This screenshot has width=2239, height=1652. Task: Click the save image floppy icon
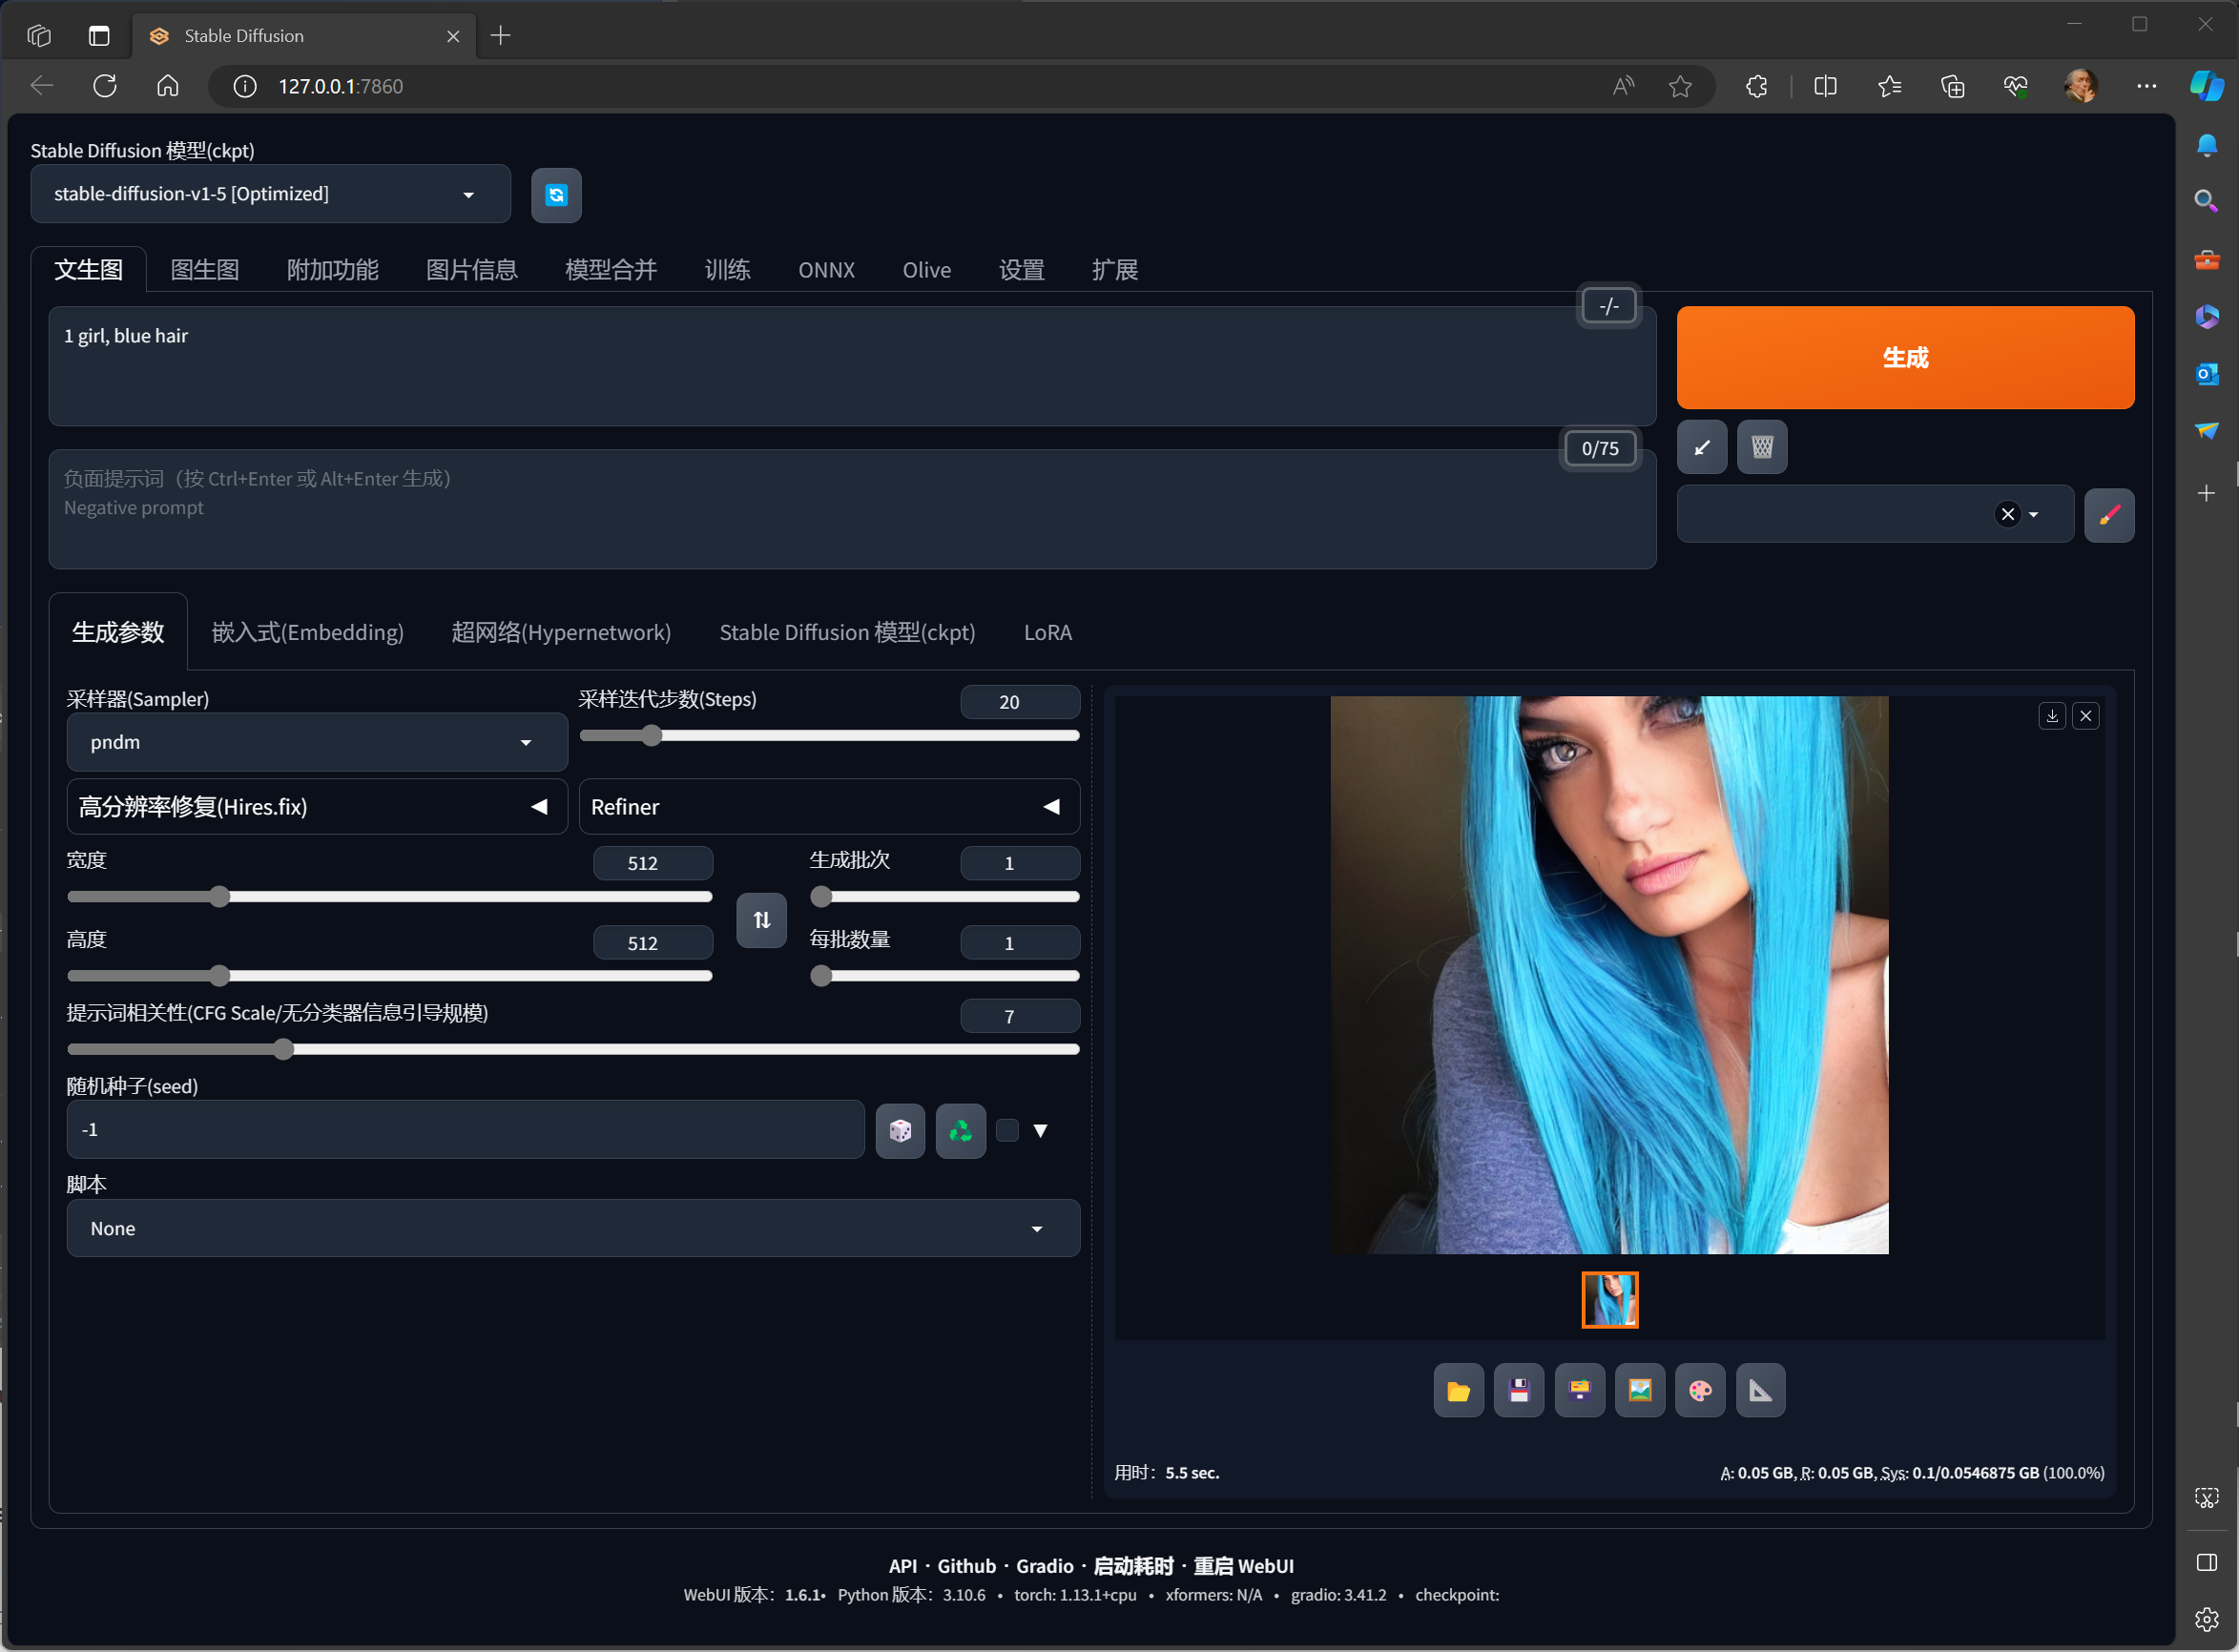click(1518, 1391)
